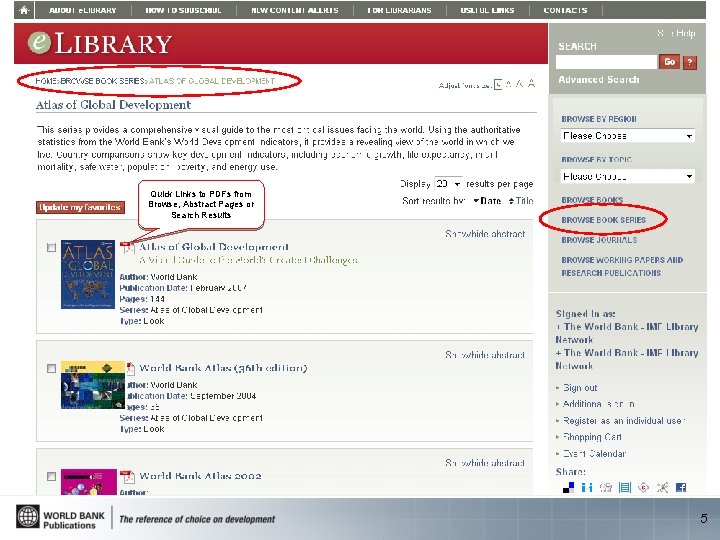Viewport: 720px width, 540px height.
Task: Share on Facebook icon
Action: pos(681,487)
